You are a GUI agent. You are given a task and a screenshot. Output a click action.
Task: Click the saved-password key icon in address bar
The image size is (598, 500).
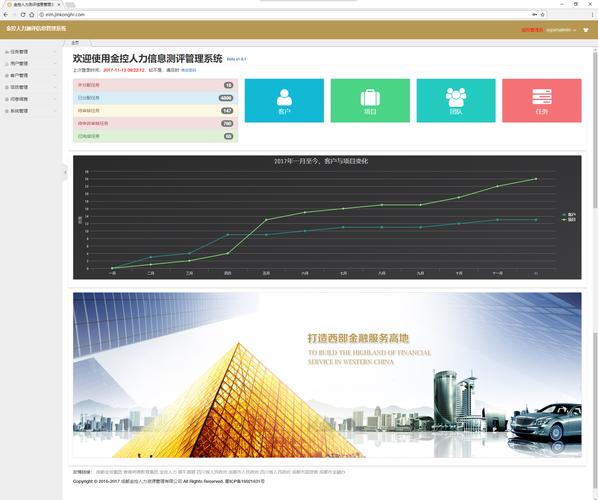pos(534,14)
